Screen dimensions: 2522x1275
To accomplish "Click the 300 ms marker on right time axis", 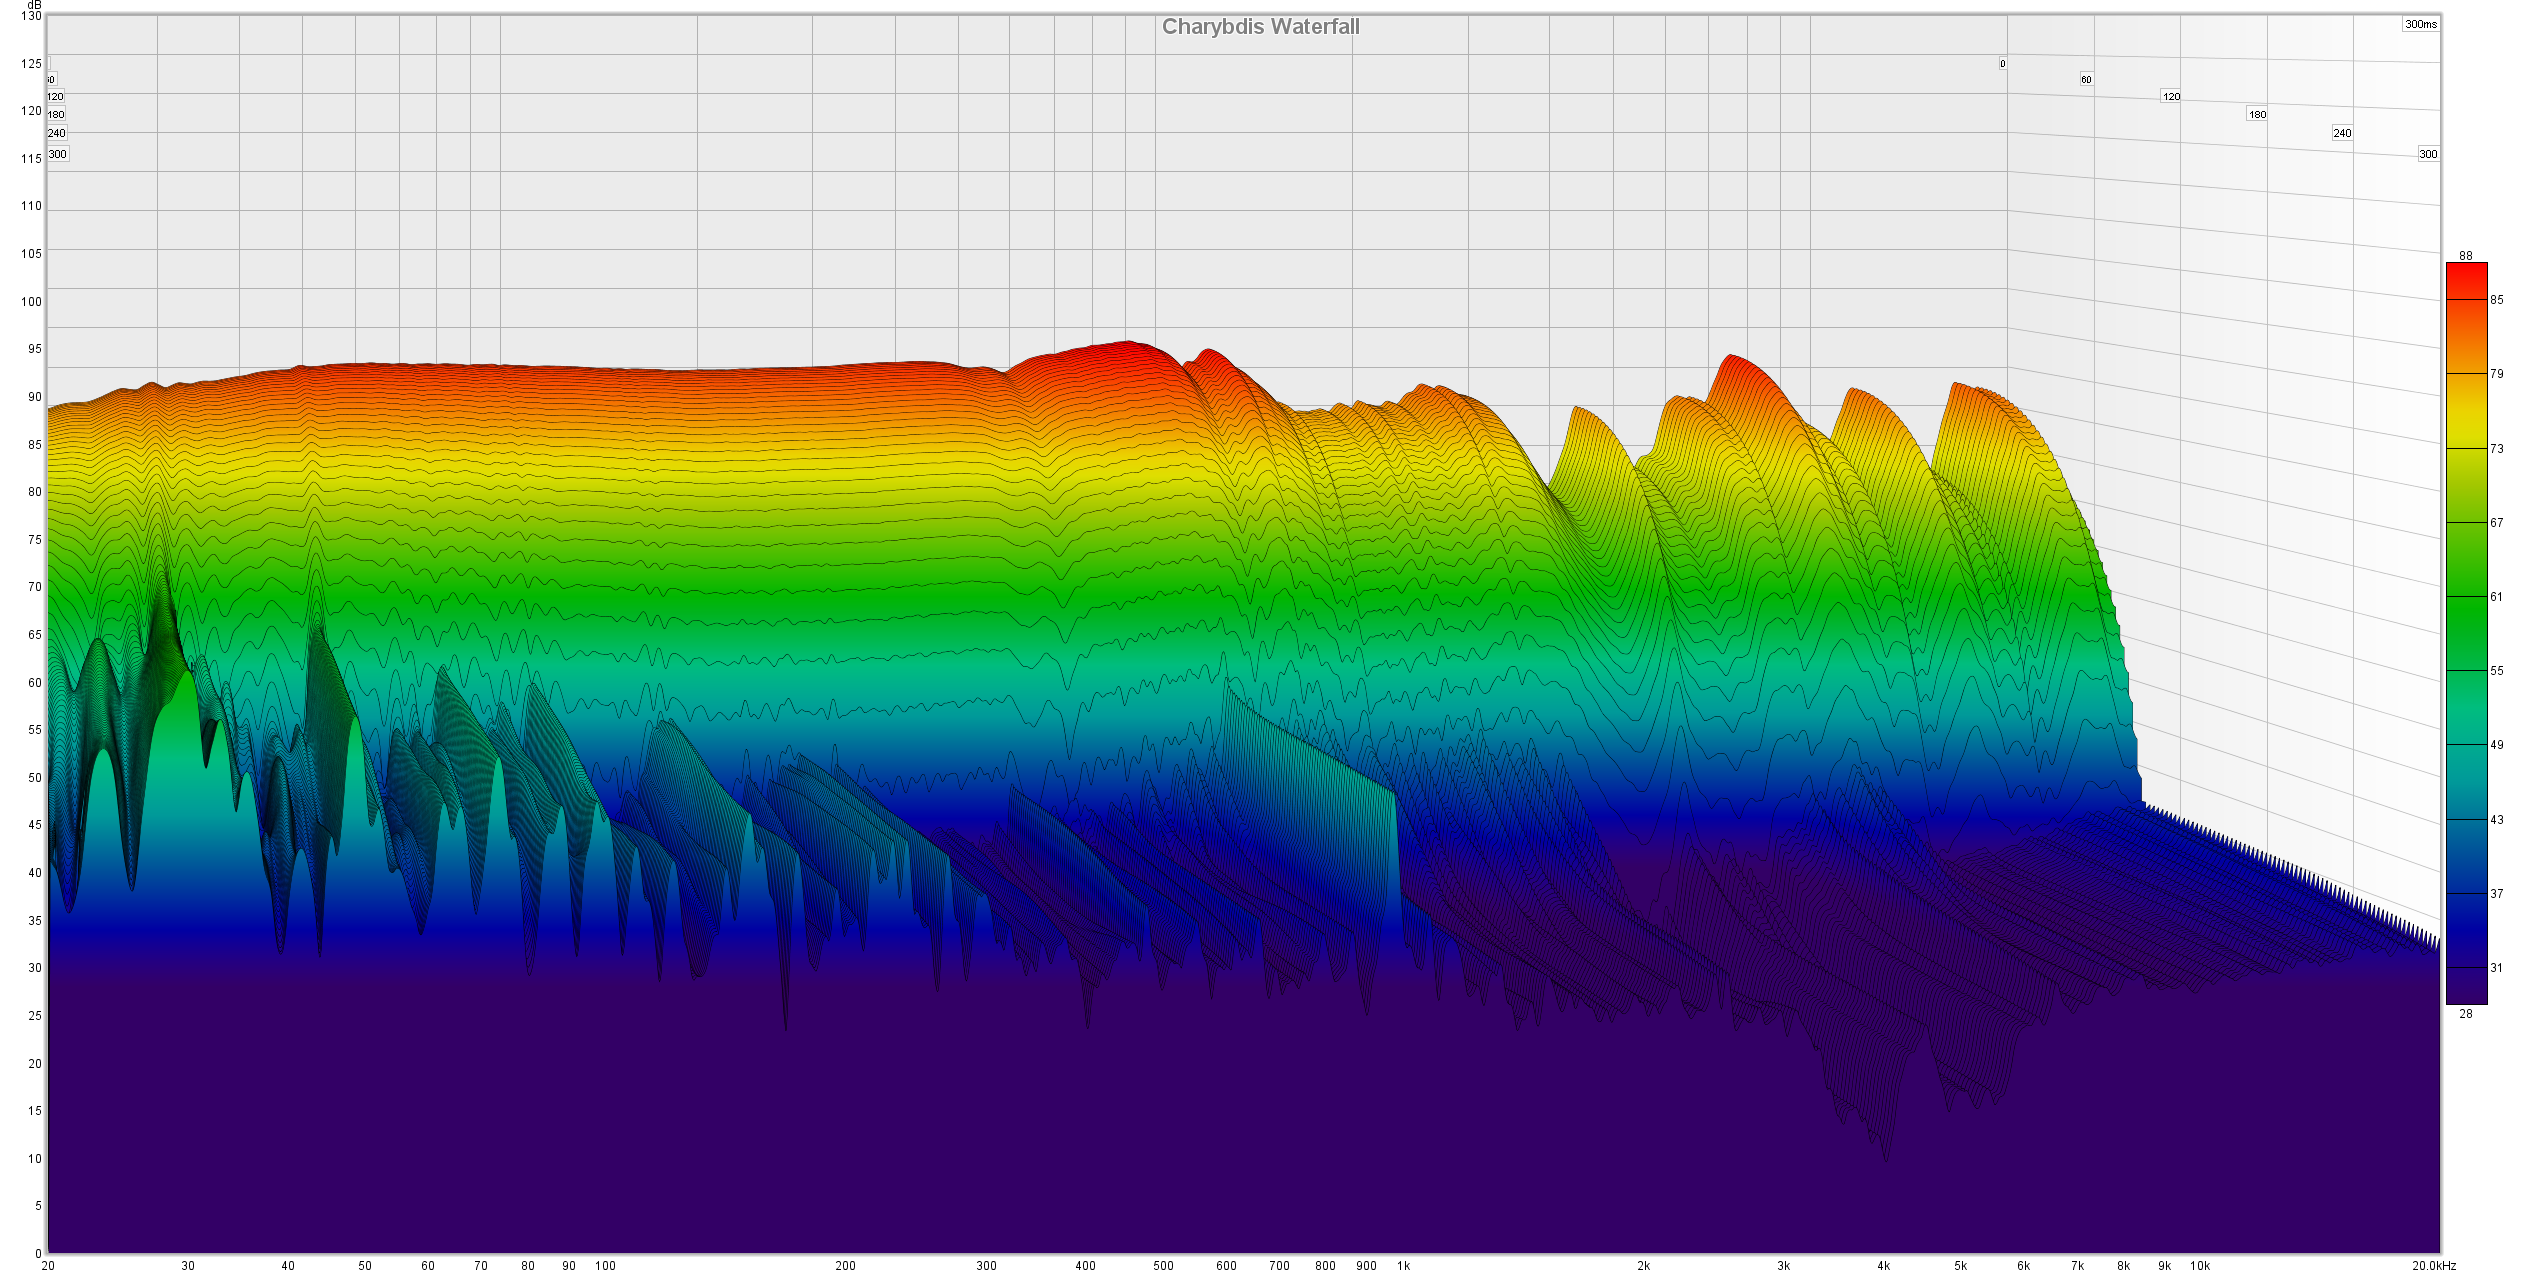I will [x=2428, y=154].
